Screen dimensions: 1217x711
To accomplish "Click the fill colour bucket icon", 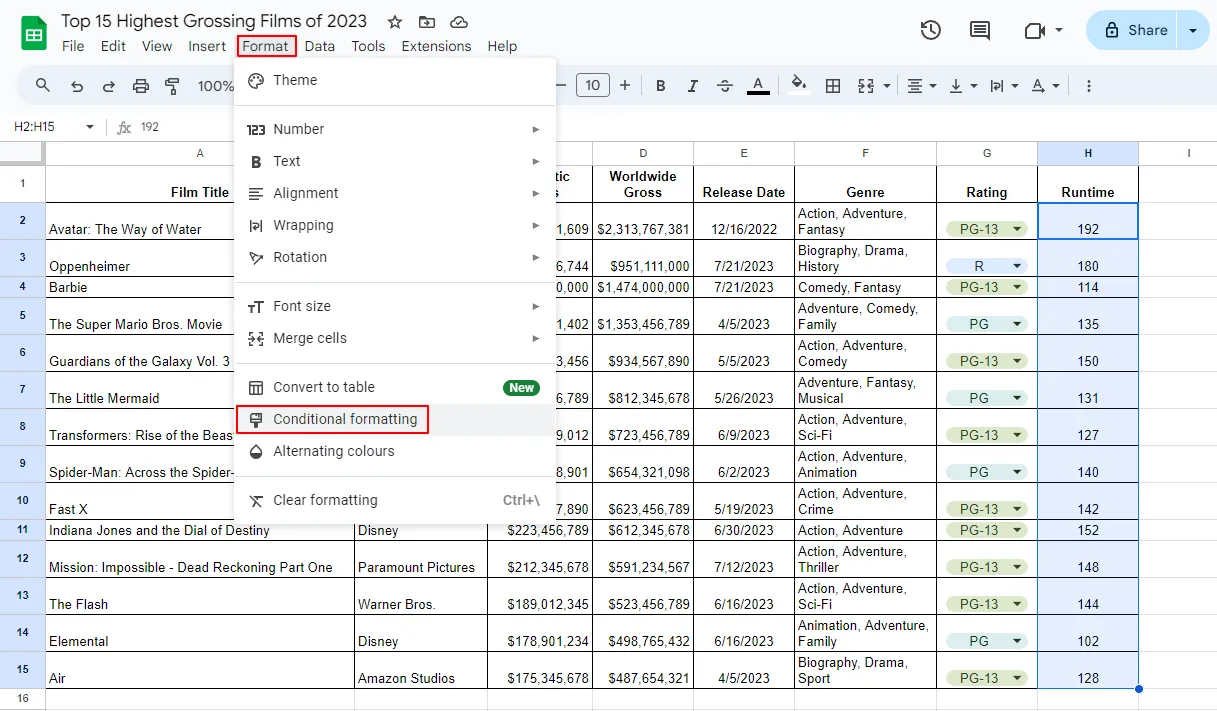I will click(798, 86).
